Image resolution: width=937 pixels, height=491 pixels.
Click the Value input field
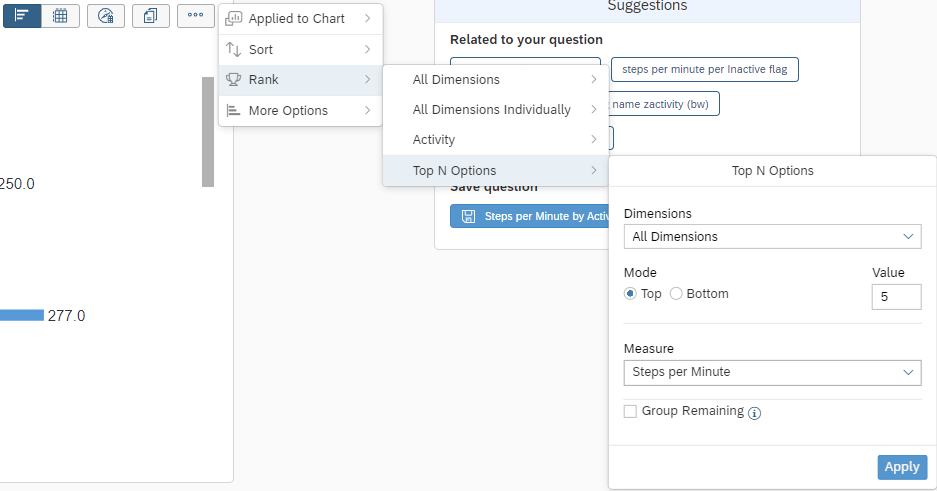895,297
